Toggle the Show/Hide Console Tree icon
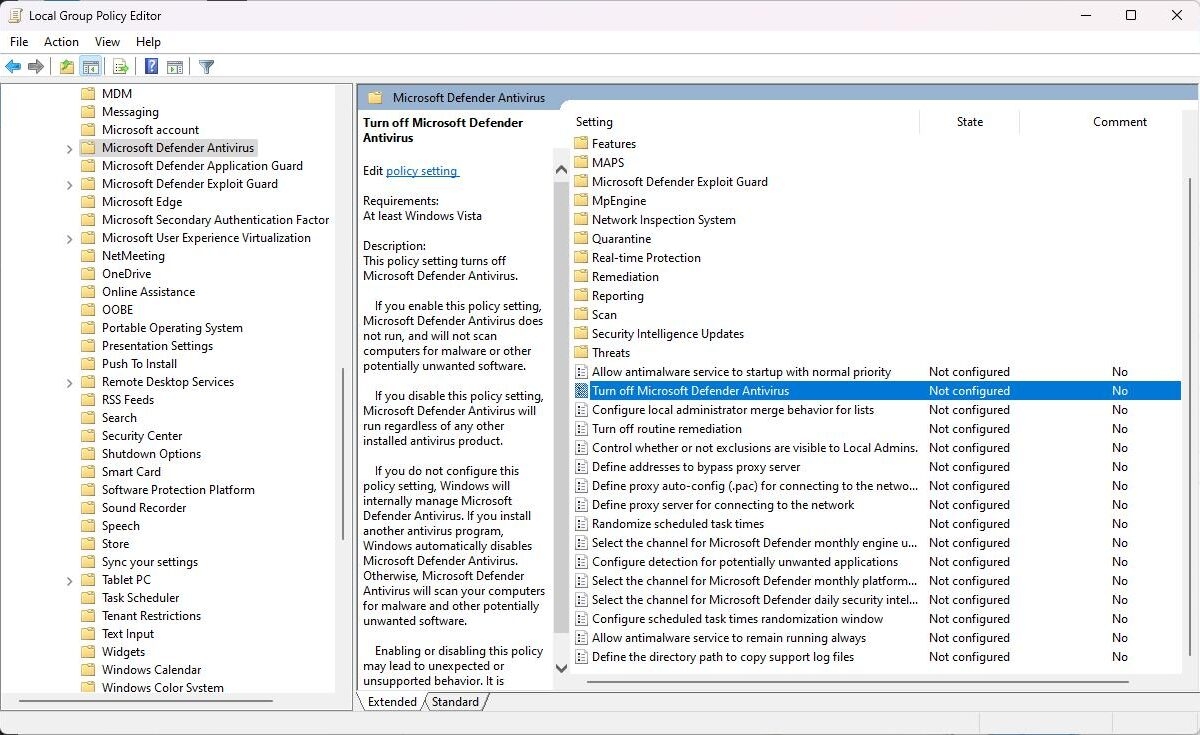 click(x=90, y=67)
